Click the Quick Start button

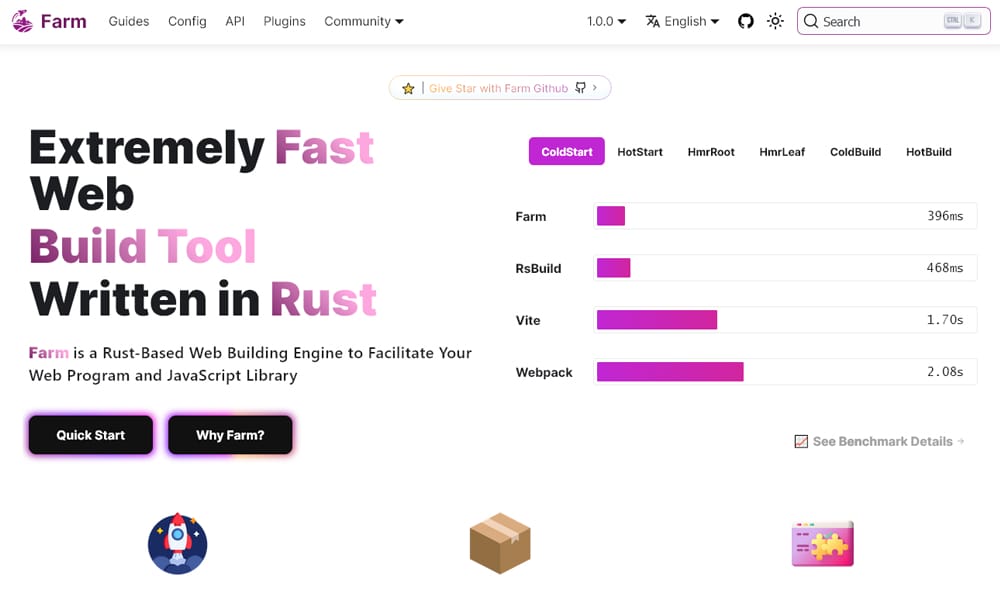[90, 435]
